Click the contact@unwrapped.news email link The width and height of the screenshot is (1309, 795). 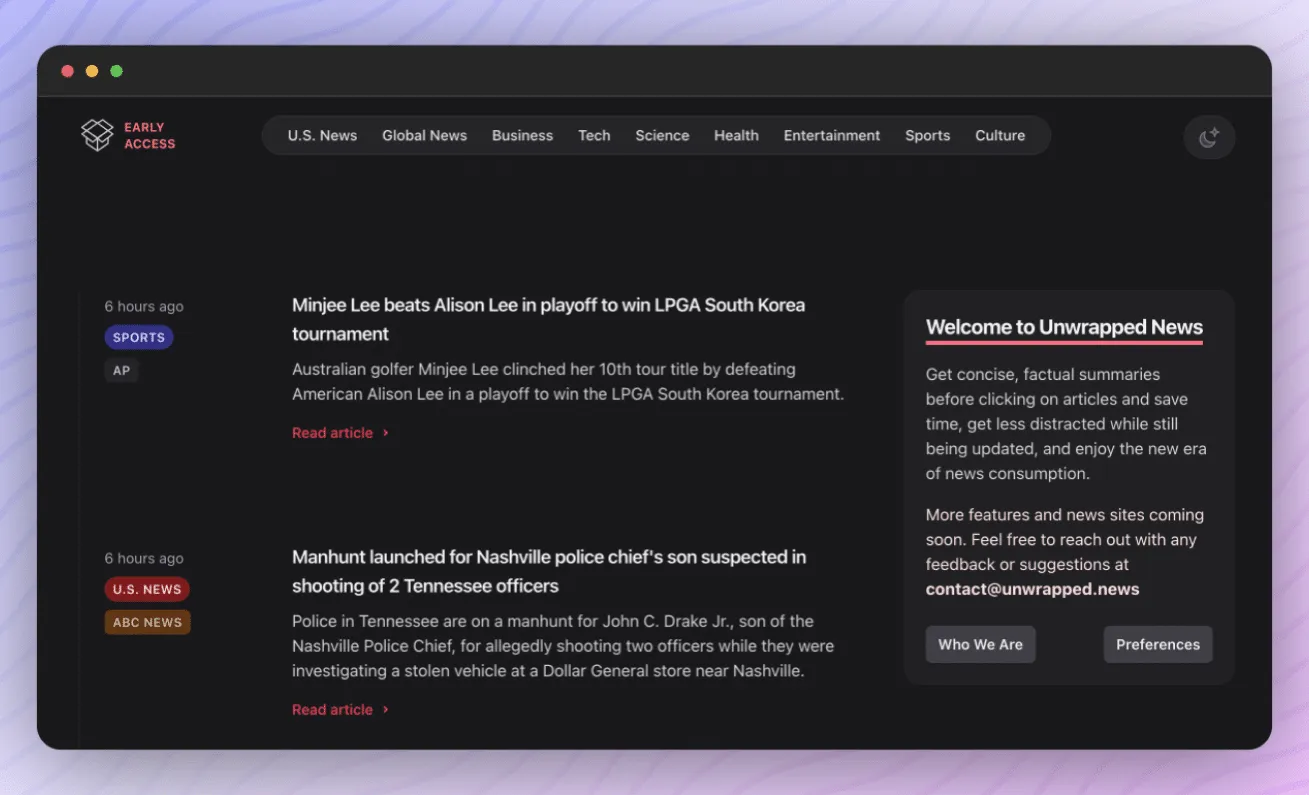(1032, 589)
